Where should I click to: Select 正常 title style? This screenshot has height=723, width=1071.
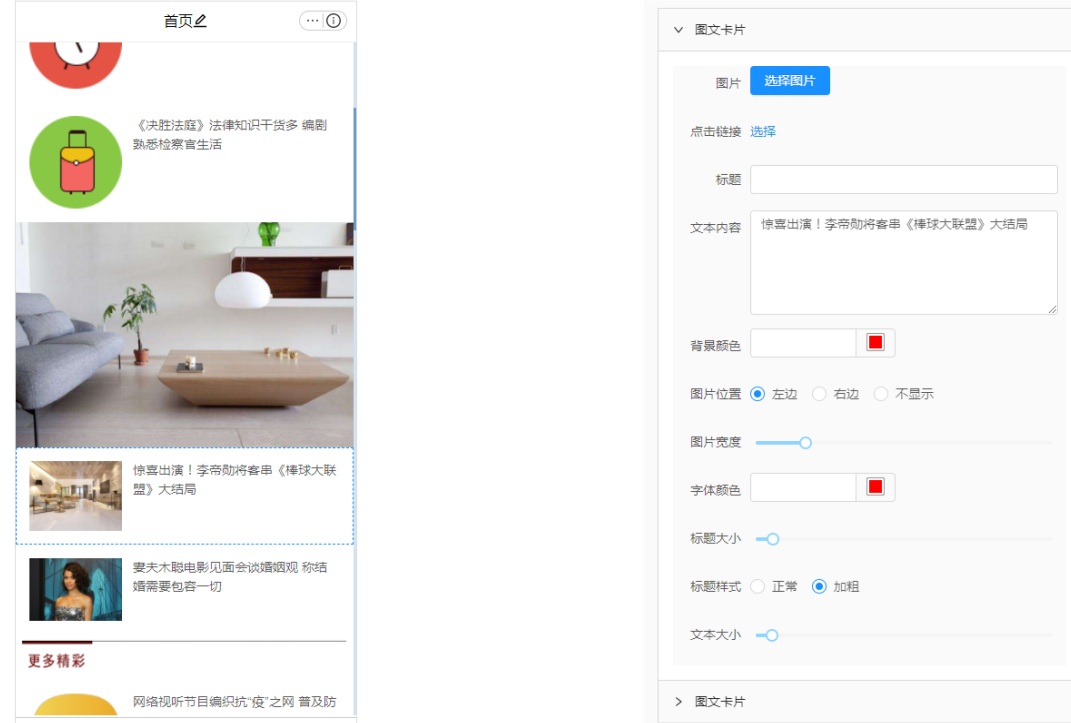click(757, 586)
